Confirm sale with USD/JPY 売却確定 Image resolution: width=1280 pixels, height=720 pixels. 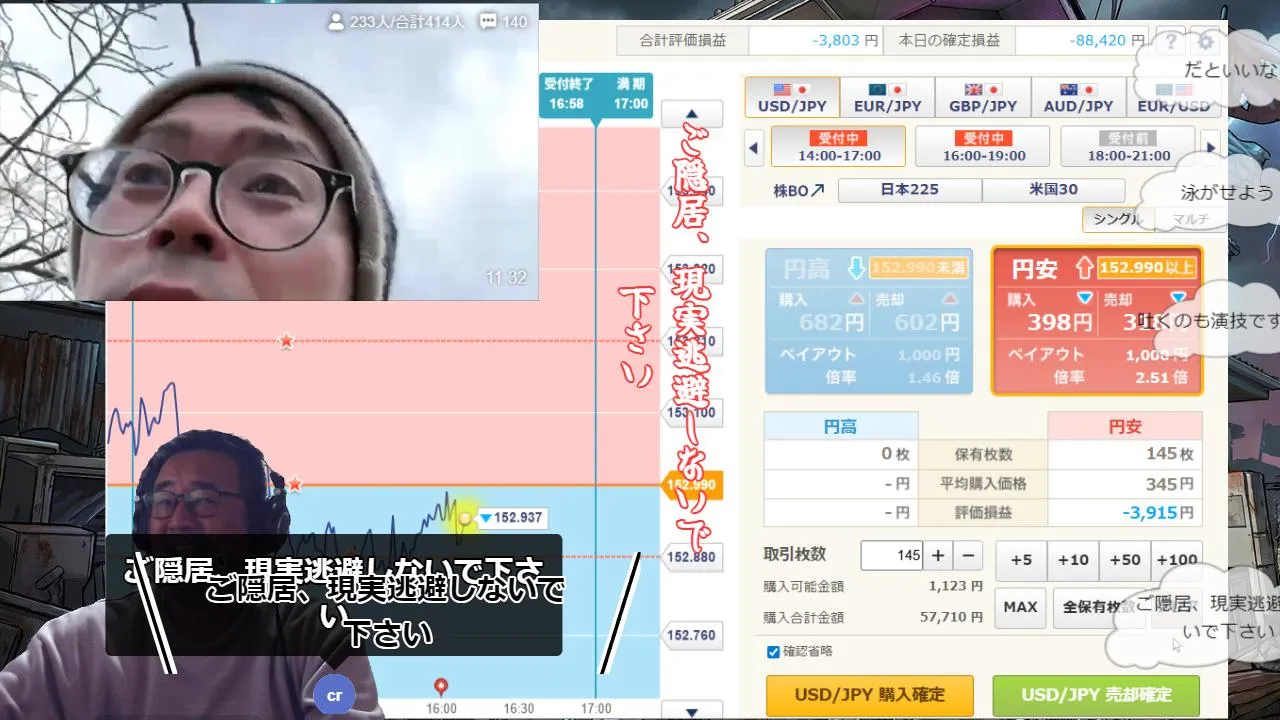point(1096,695)
